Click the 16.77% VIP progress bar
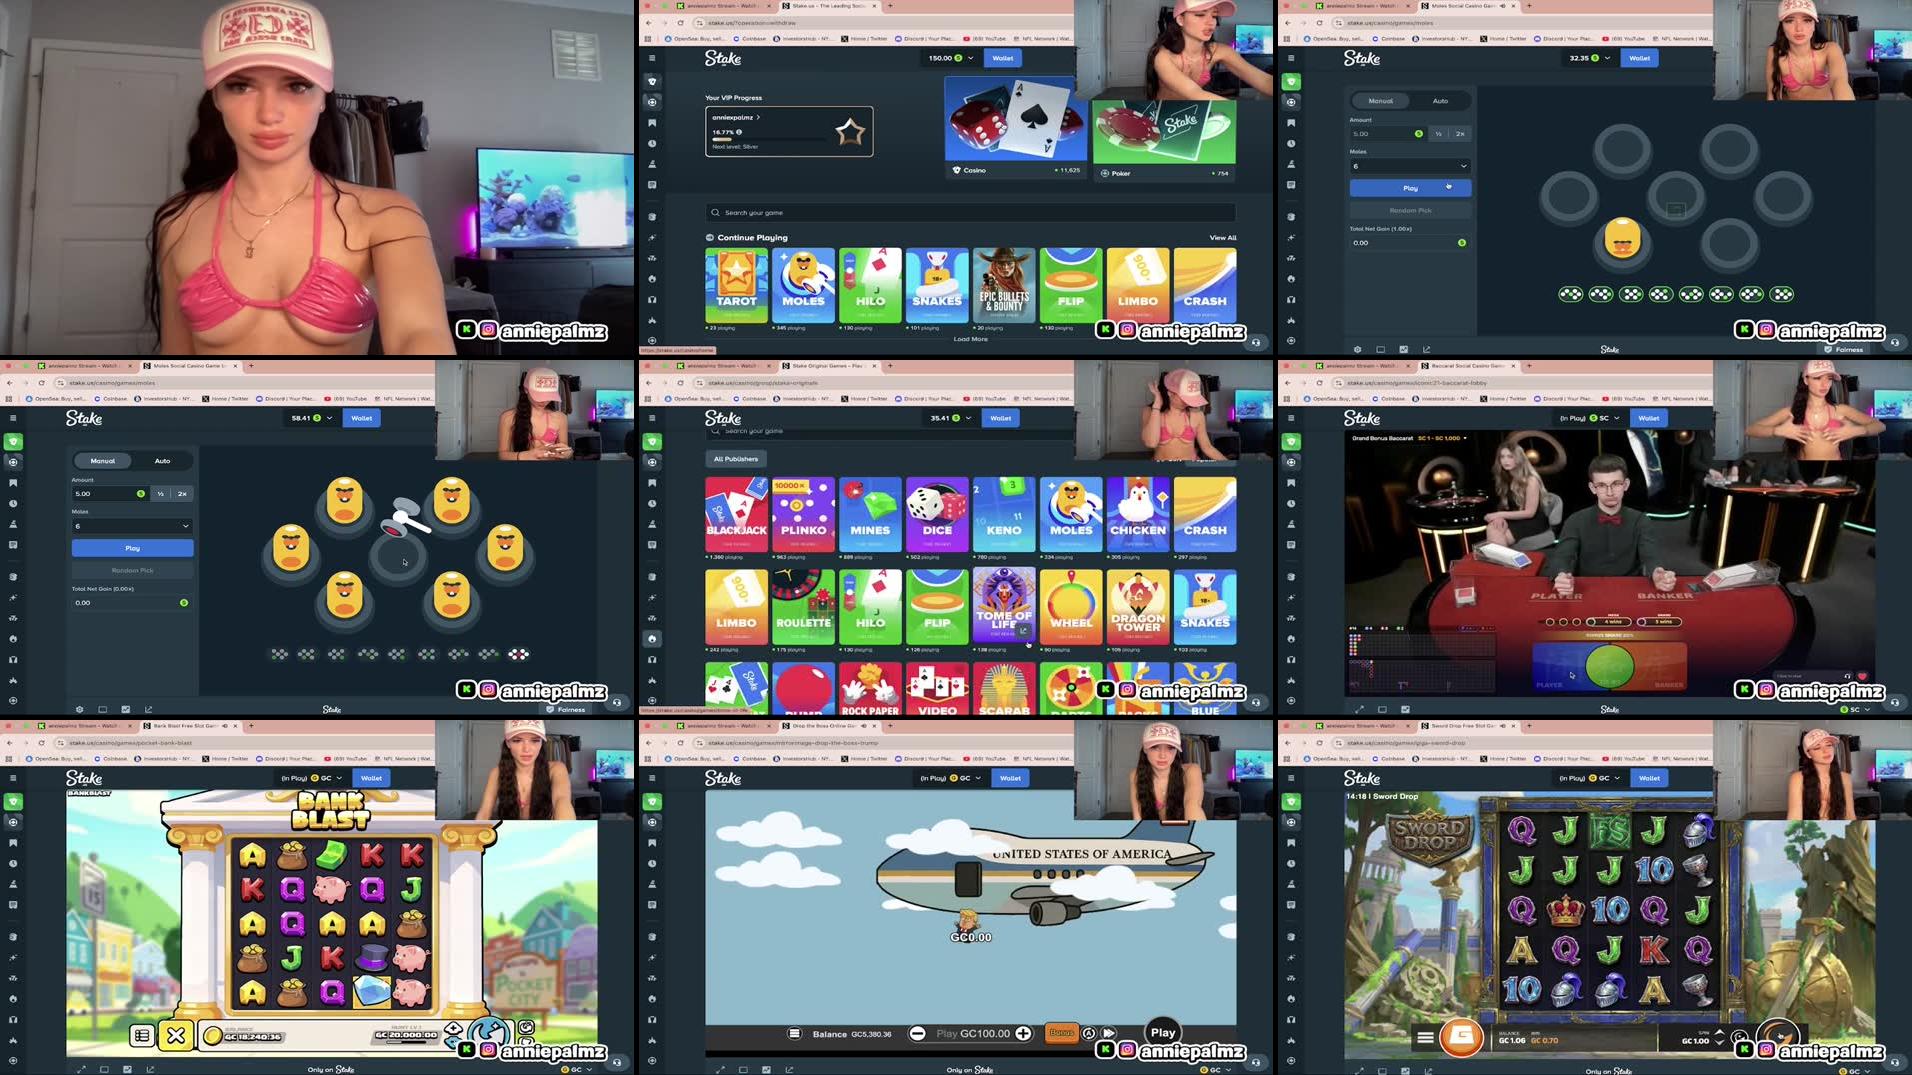The image size is (1912, 1075). point(770,139)
